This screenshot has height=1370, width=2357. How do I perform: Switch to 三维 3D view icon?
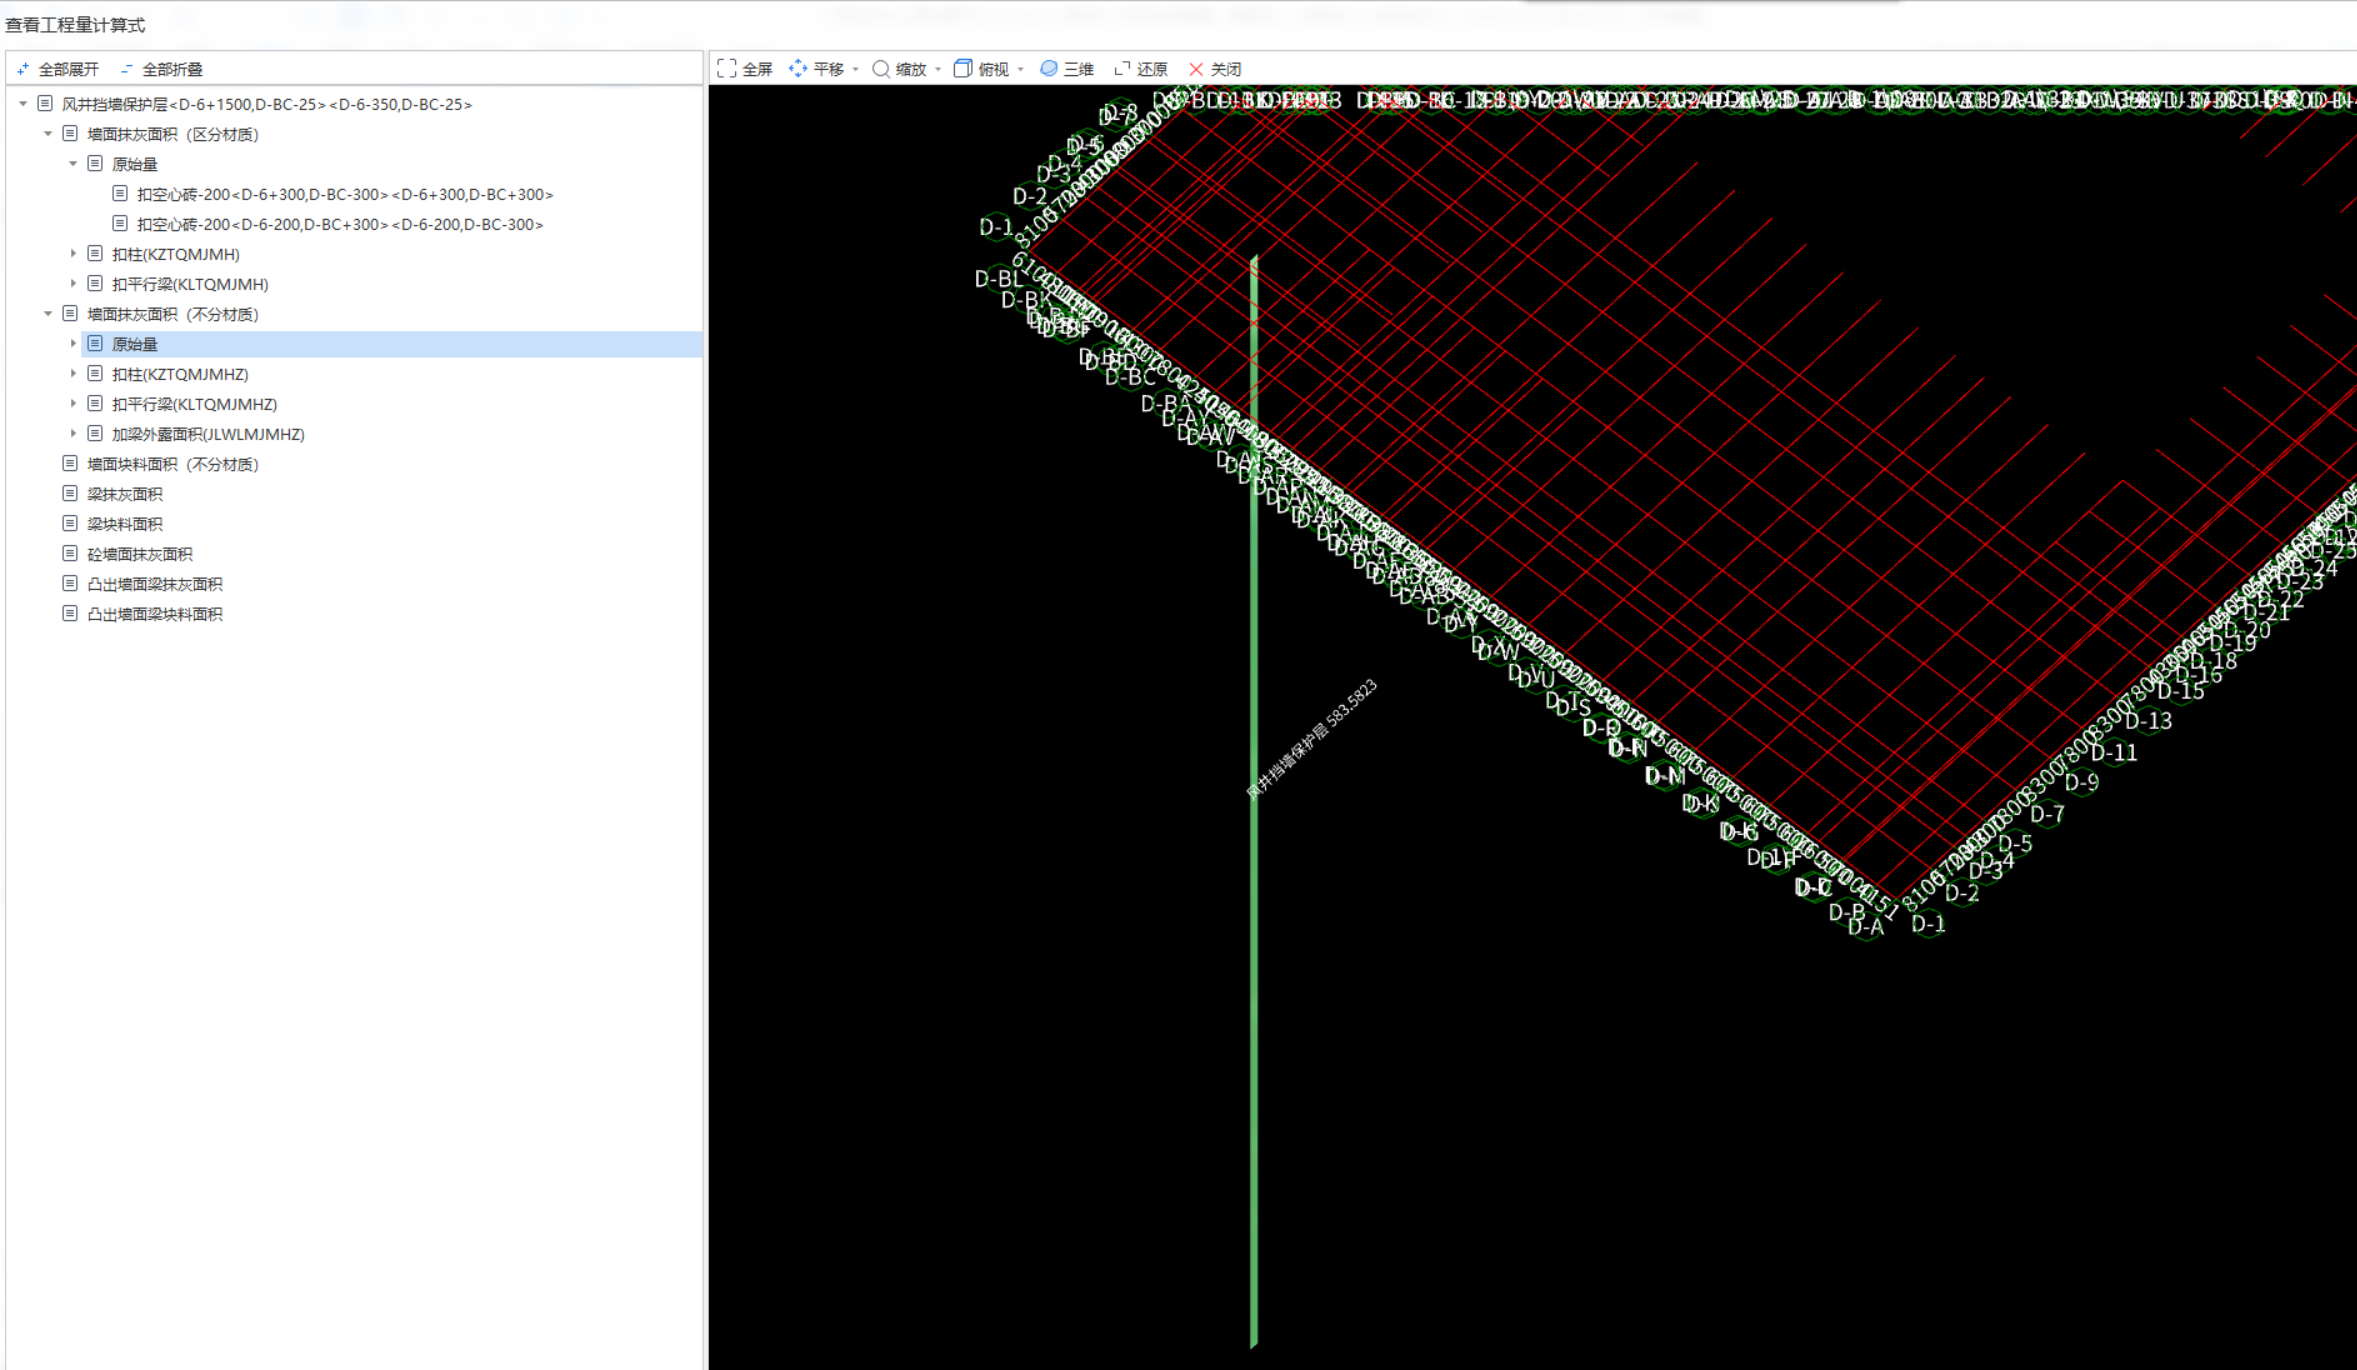1049,68
